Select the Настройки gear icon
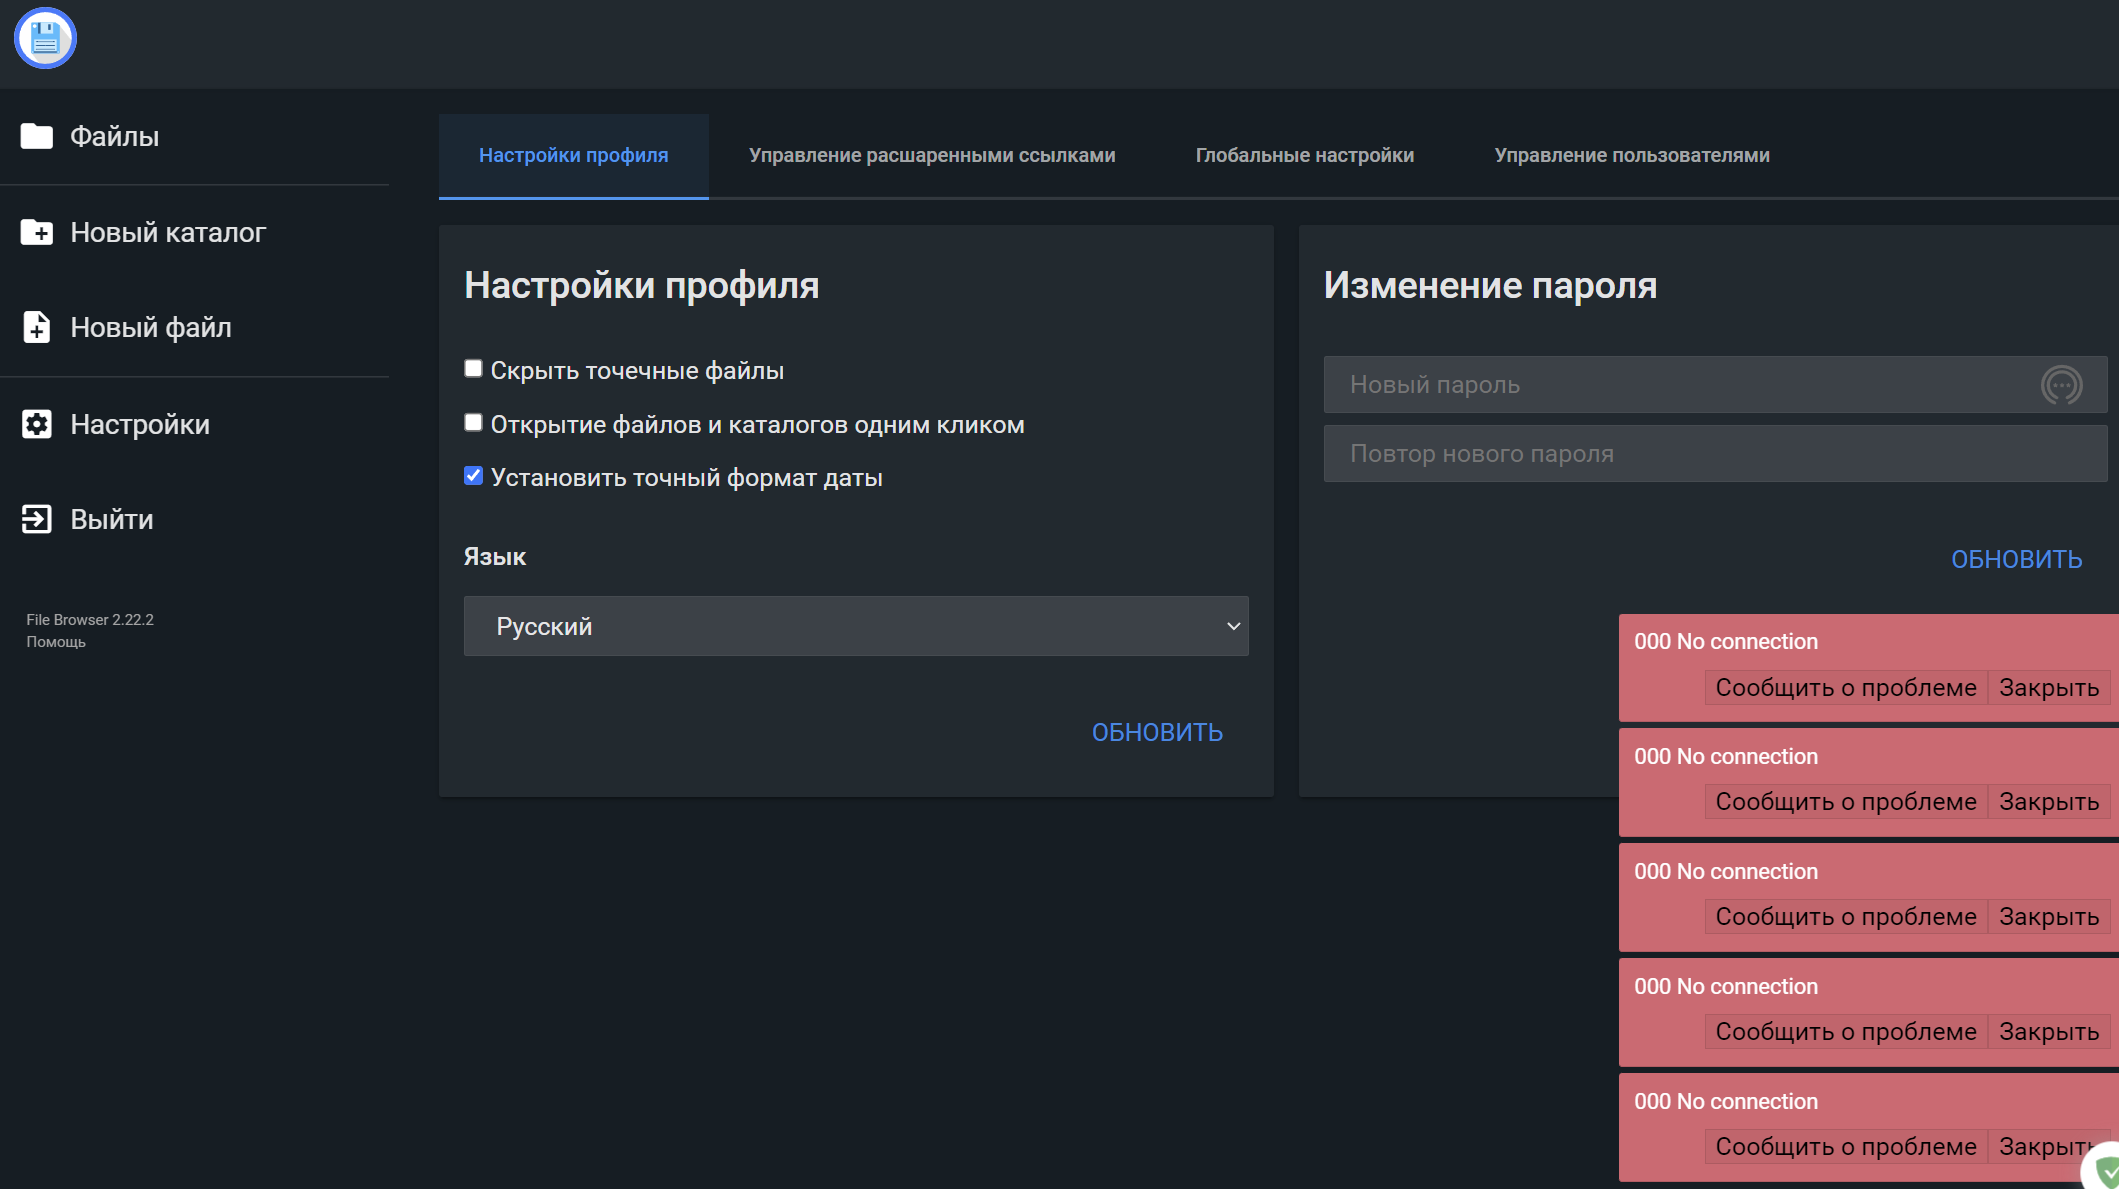The image size is (2119, 1189). click(37, 424)
